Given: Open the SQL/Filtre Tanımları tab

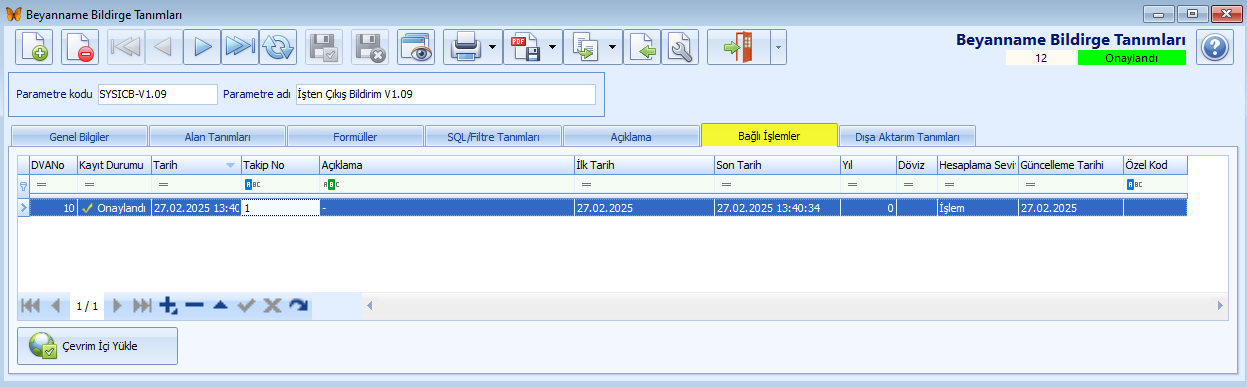Looking at the screenshot, I should [x=493, y=136].
